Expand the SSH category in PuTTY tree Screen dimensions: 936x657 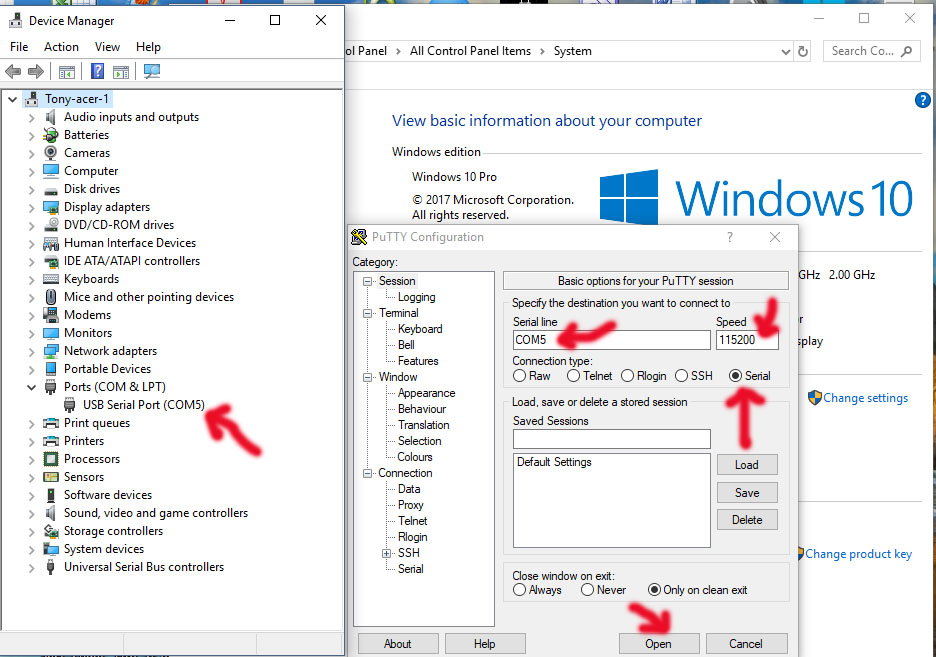[x=386, y=553]
